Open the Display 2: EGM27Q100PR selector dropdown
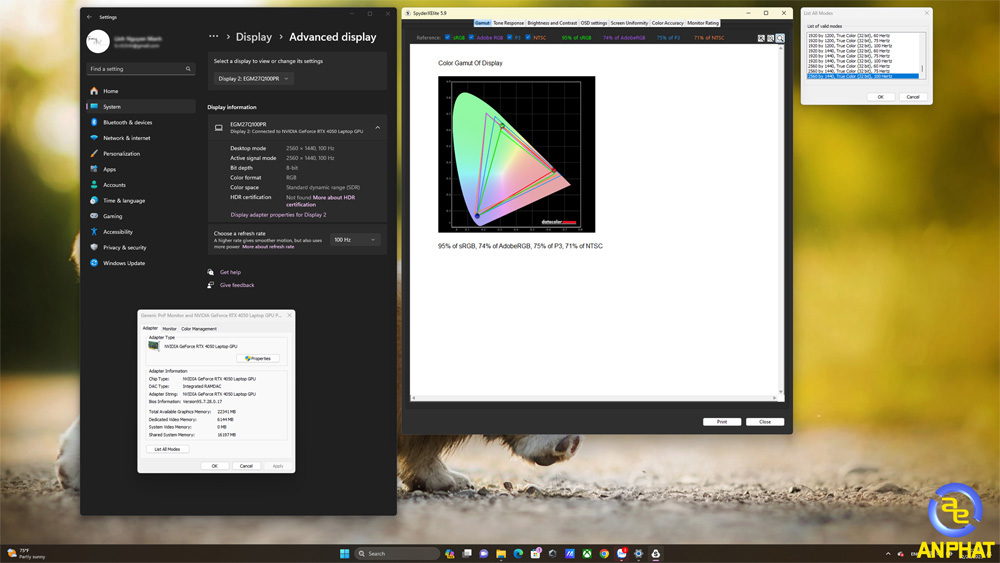This screenshot has height=563, width=1000. click(253, 78)
